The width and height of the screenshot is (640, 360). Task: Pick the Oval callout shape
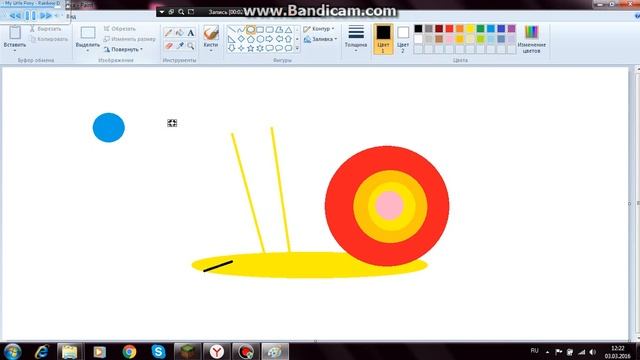(x=279, y=48)
